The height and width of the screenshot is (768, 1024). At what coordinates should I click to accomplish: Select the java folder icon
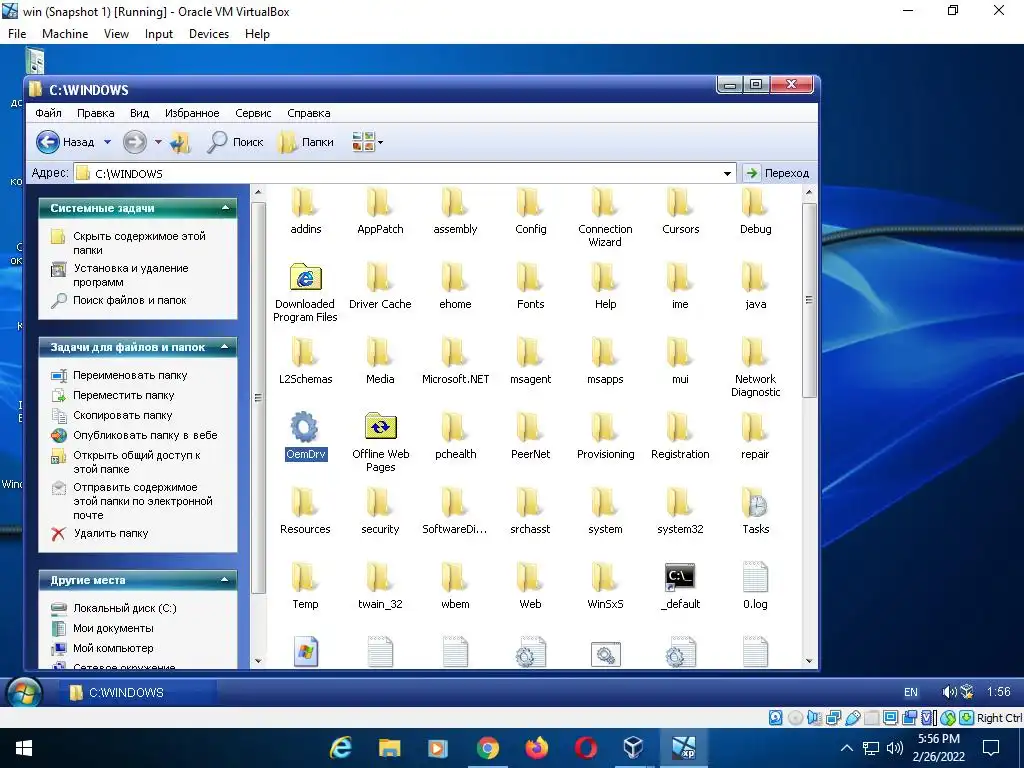point(755,278)
